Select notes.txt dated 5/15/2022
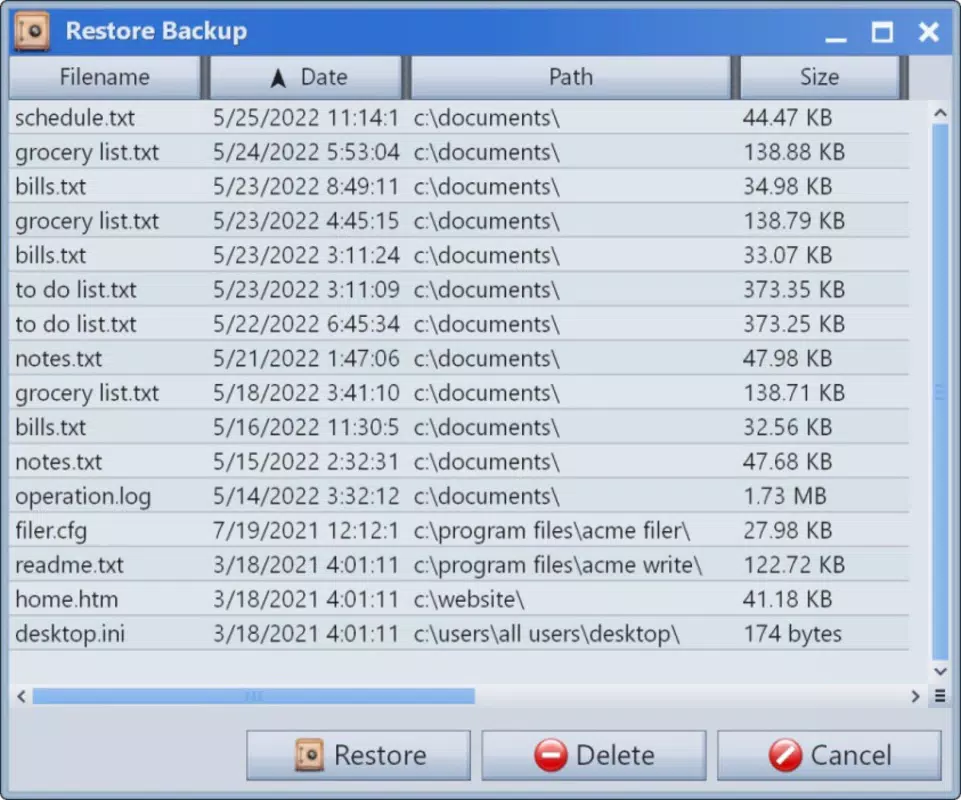Viewport: 961px width, 800px height. tap(459, 462)
